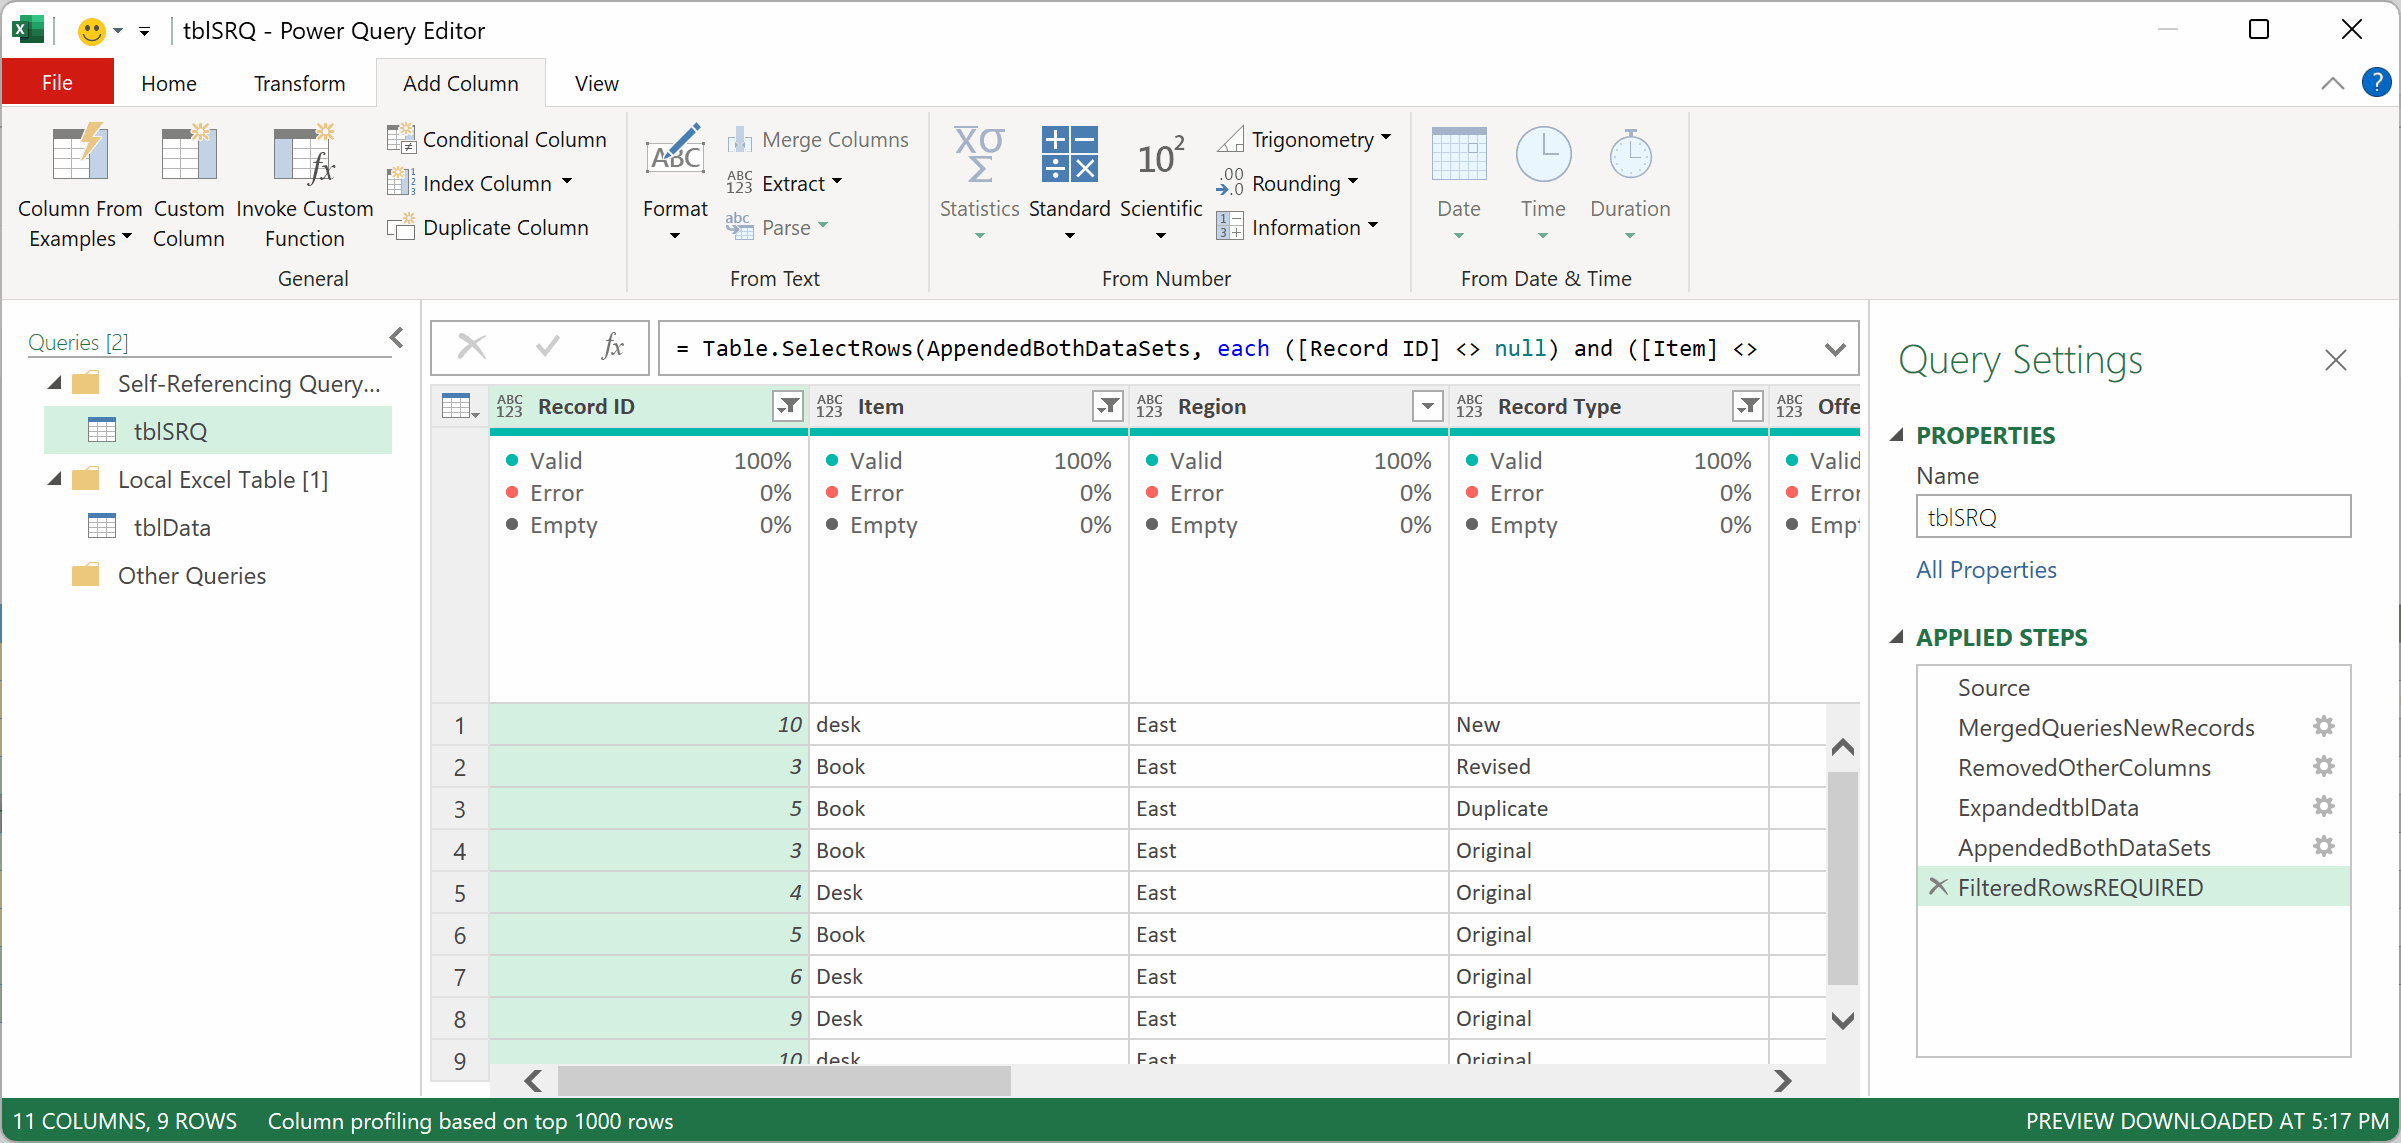Click Merge Columns in ribbon

pos(818,139)
